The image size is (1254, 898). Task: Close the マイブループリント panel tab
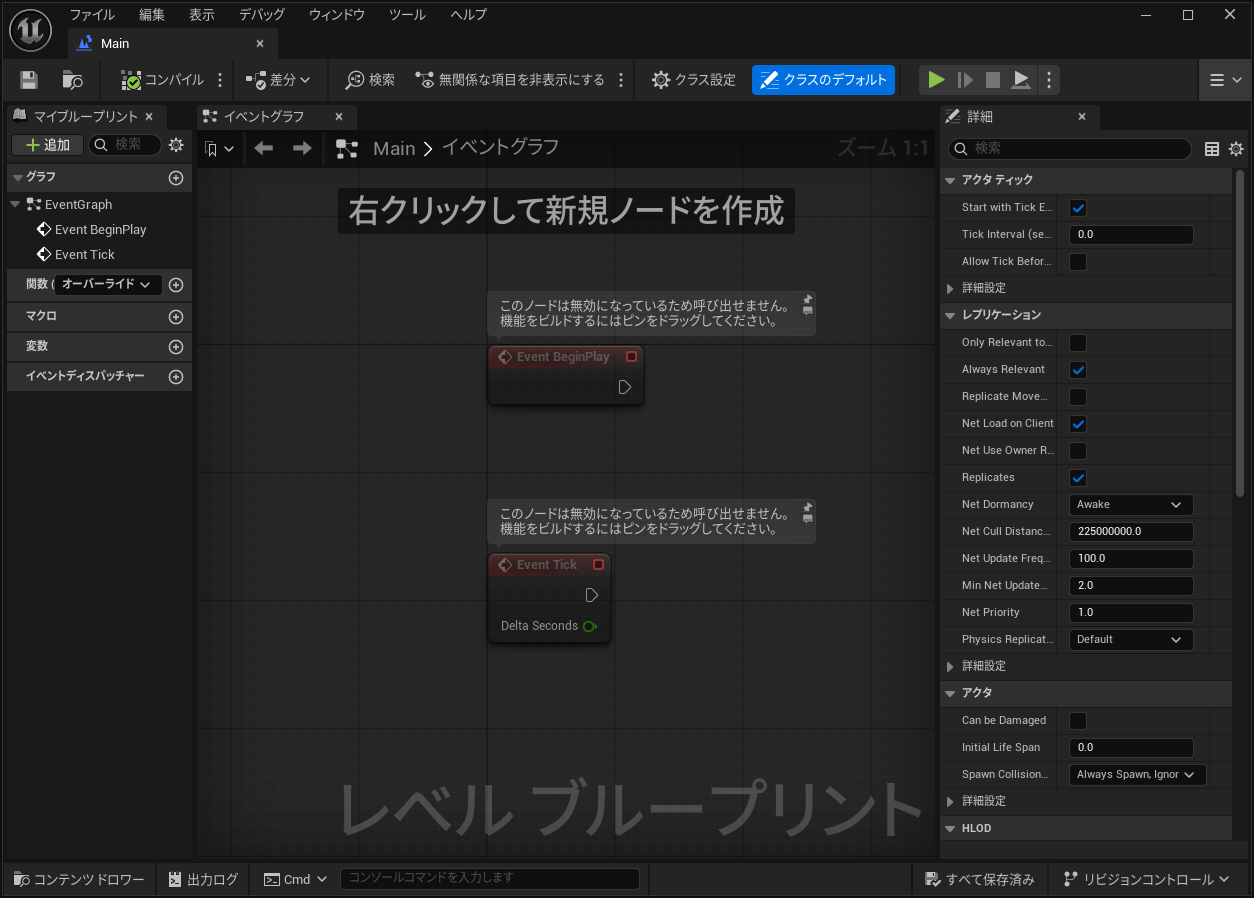click(149, 117)
